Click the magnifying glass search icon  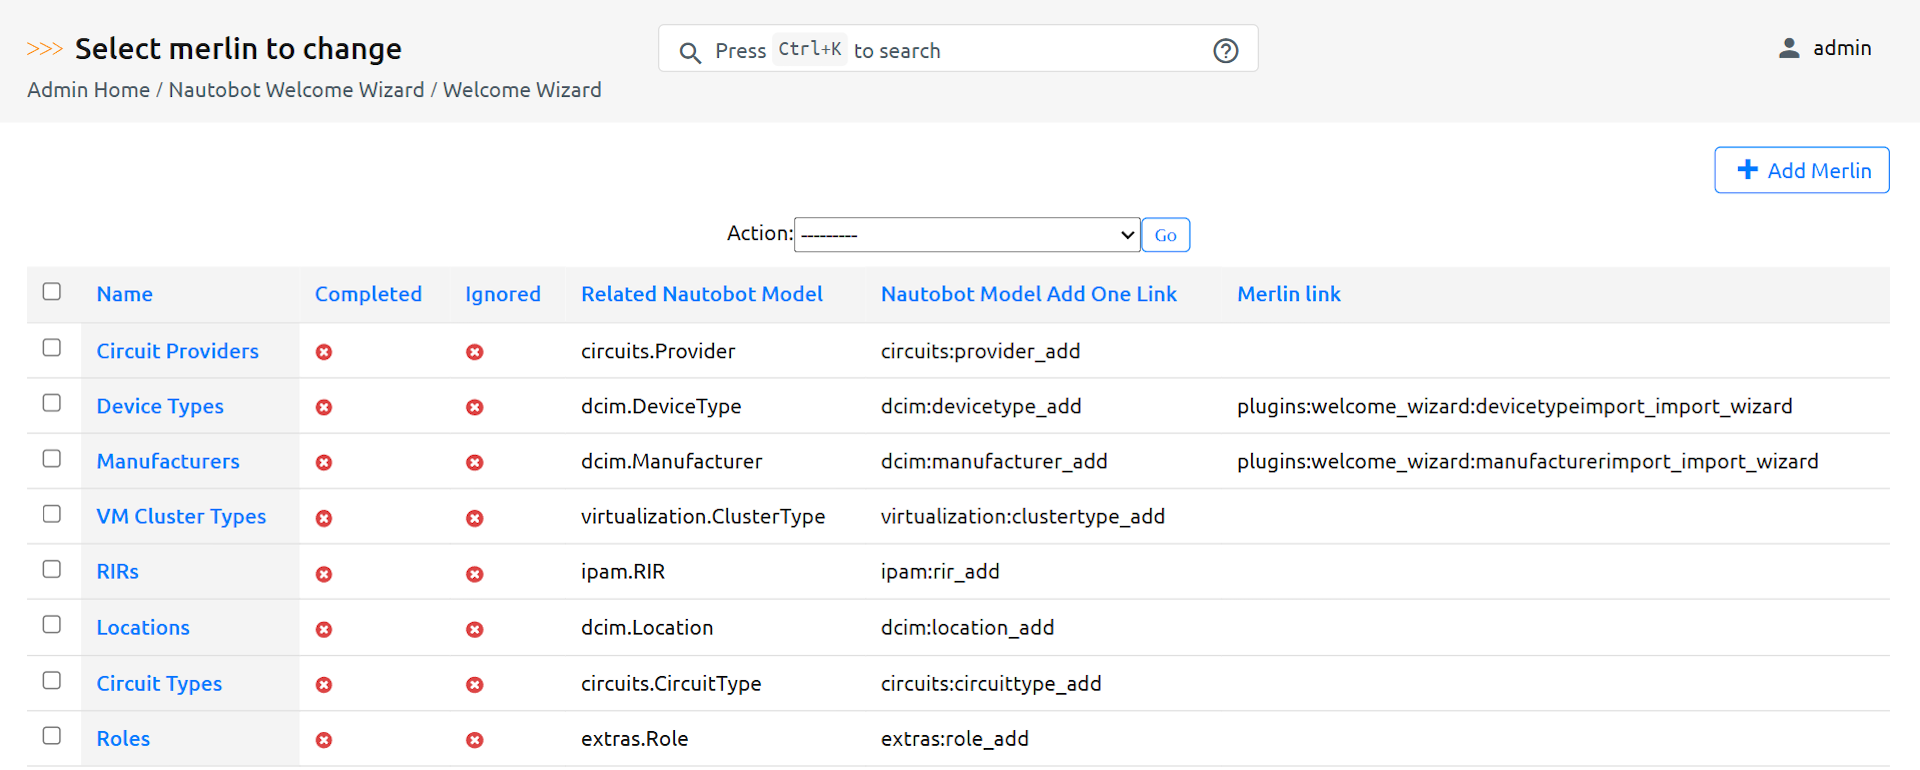pyautogui.click(x=690, y=52)
